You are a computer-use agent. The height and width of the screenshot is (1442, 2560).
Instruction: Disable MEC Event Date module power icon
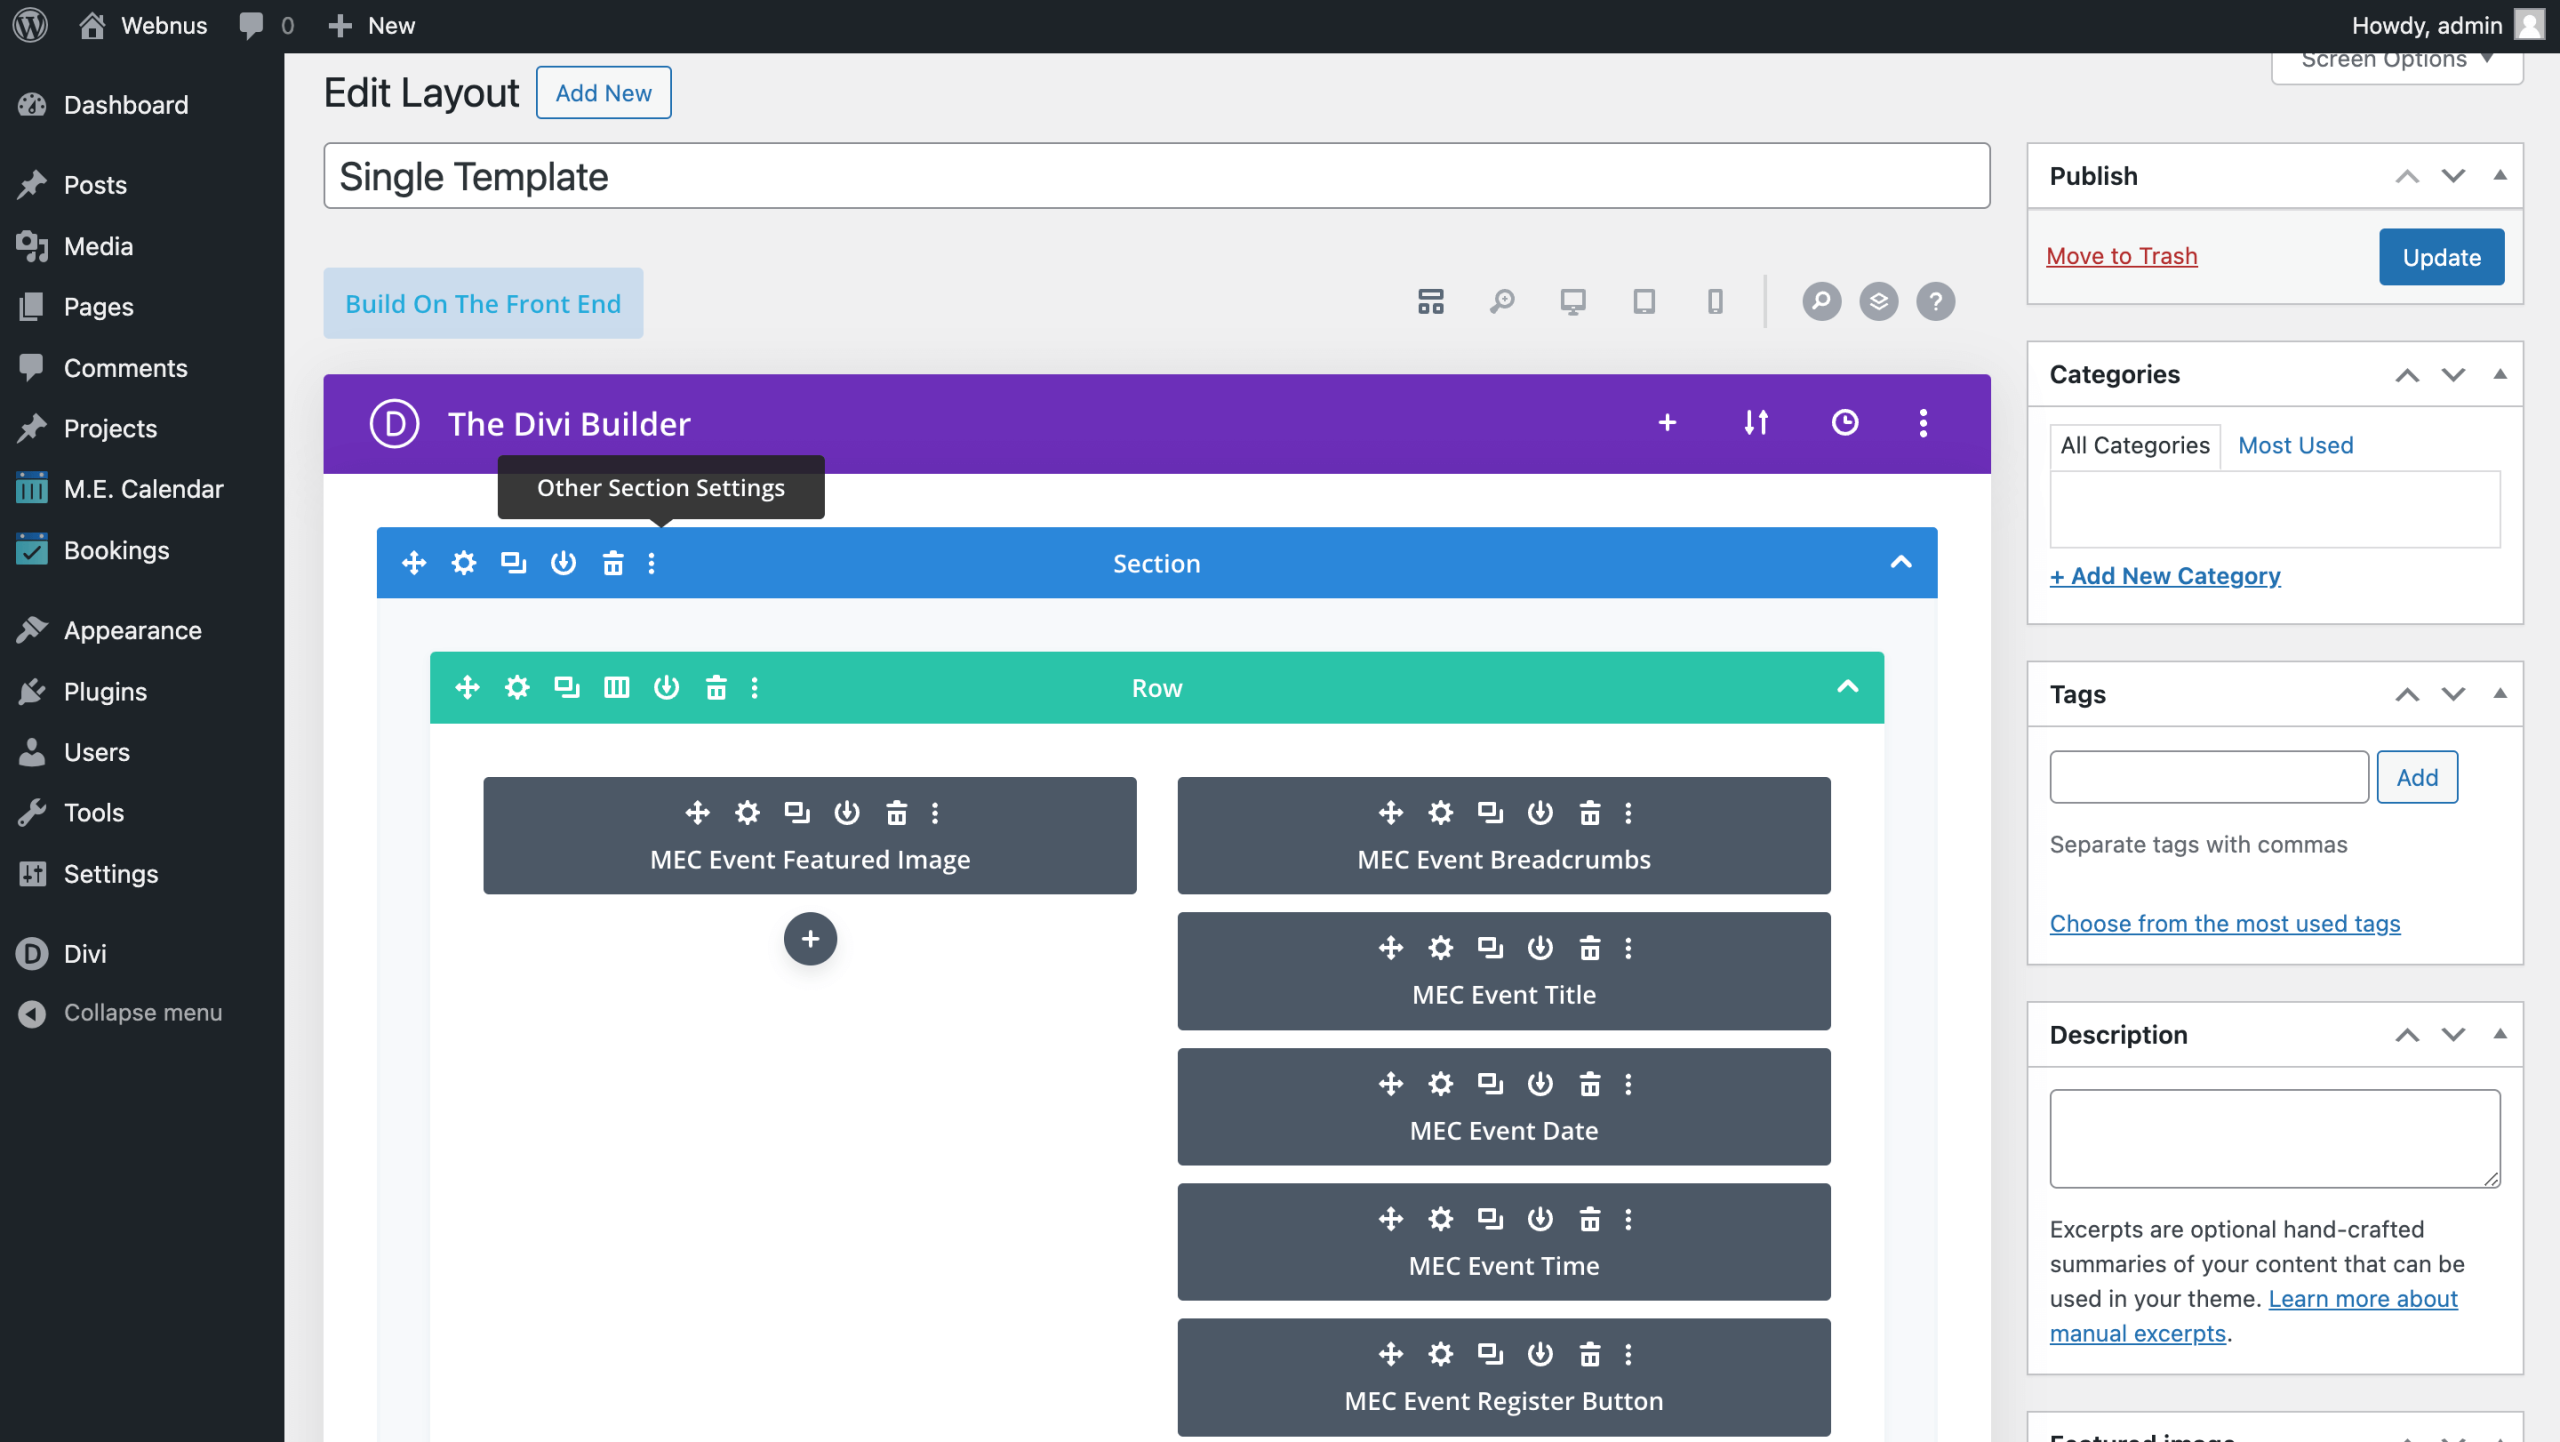[1540, 1084]
